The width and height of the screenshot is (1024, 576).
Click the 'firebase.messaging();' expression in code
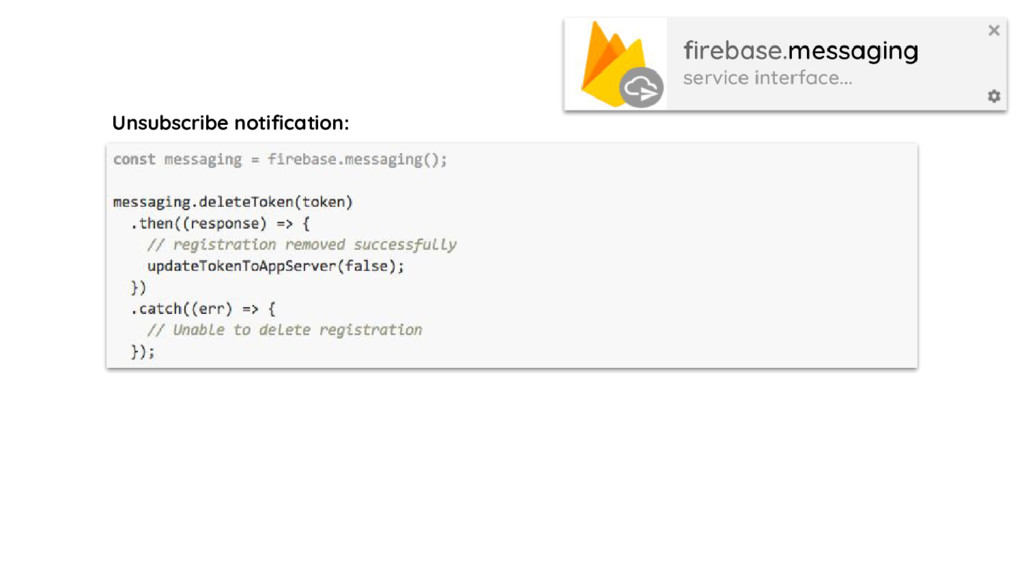click(x=357, y=159)
